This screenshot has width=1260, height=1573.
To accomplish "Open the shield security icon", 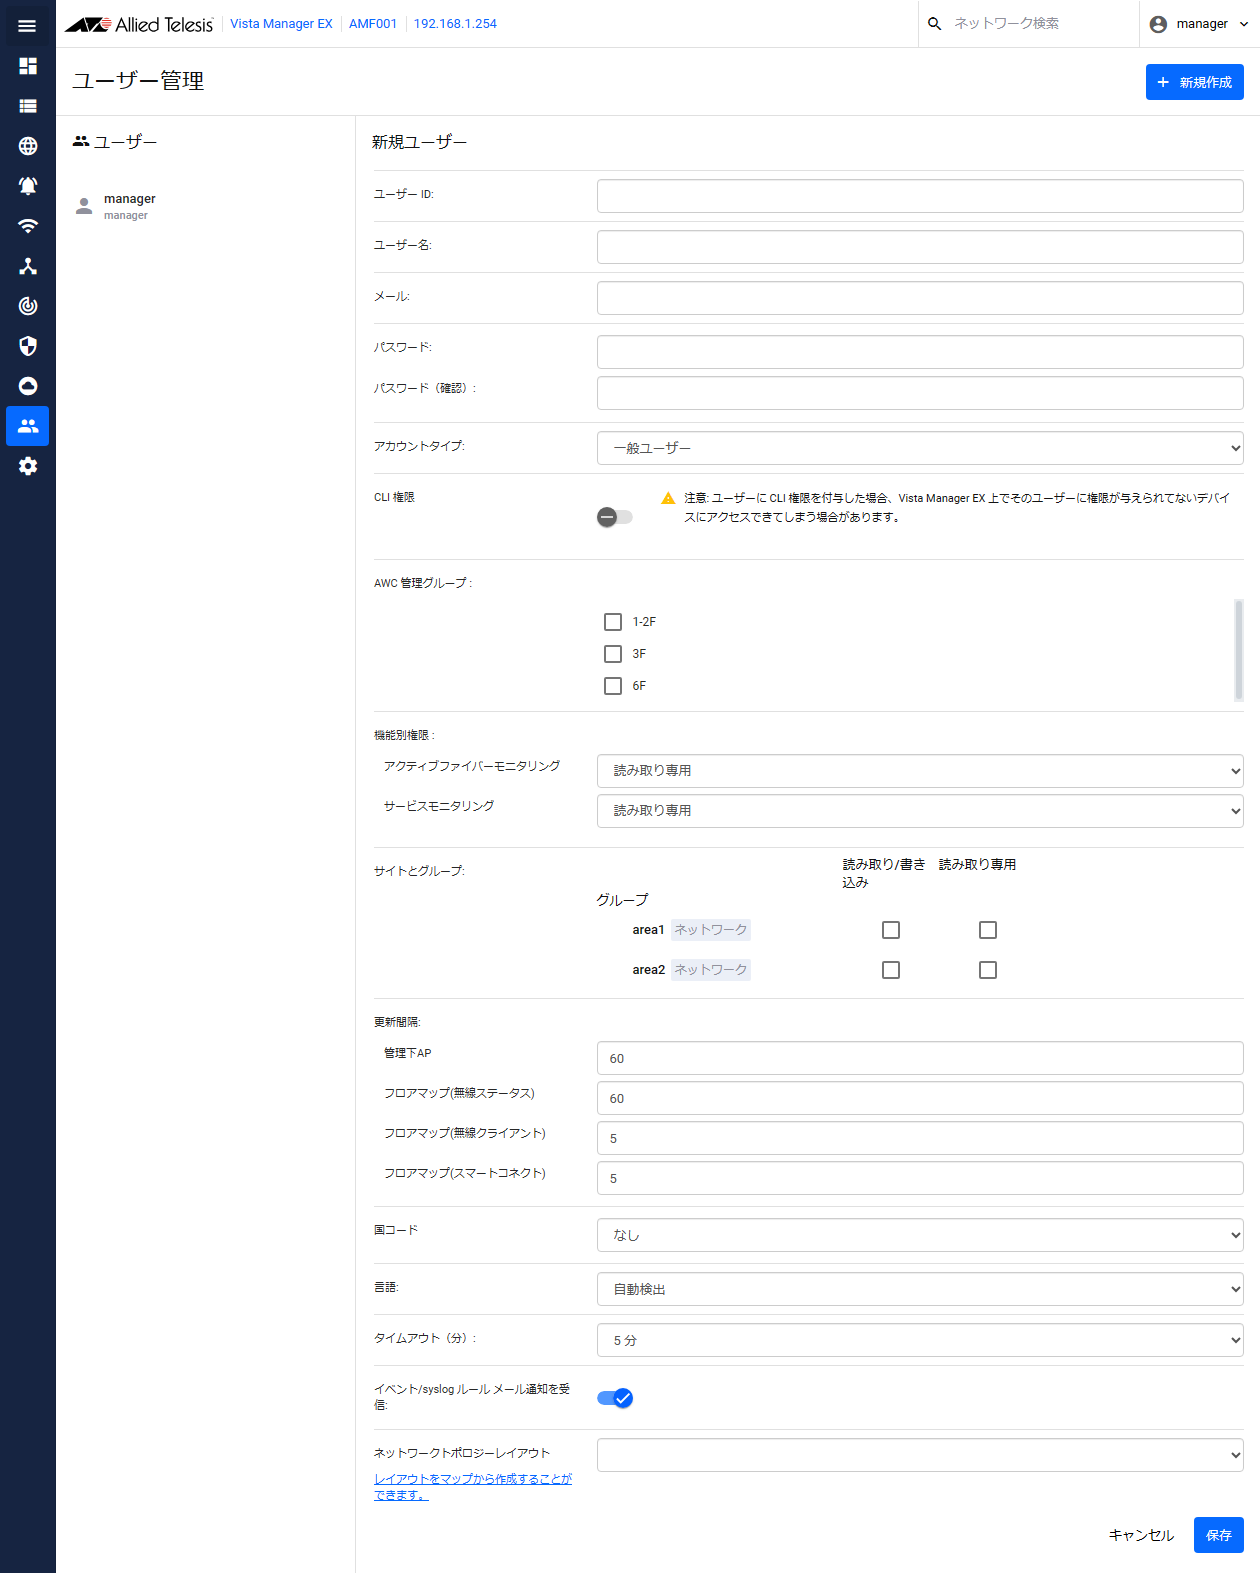I will click(x=28, y=346).
